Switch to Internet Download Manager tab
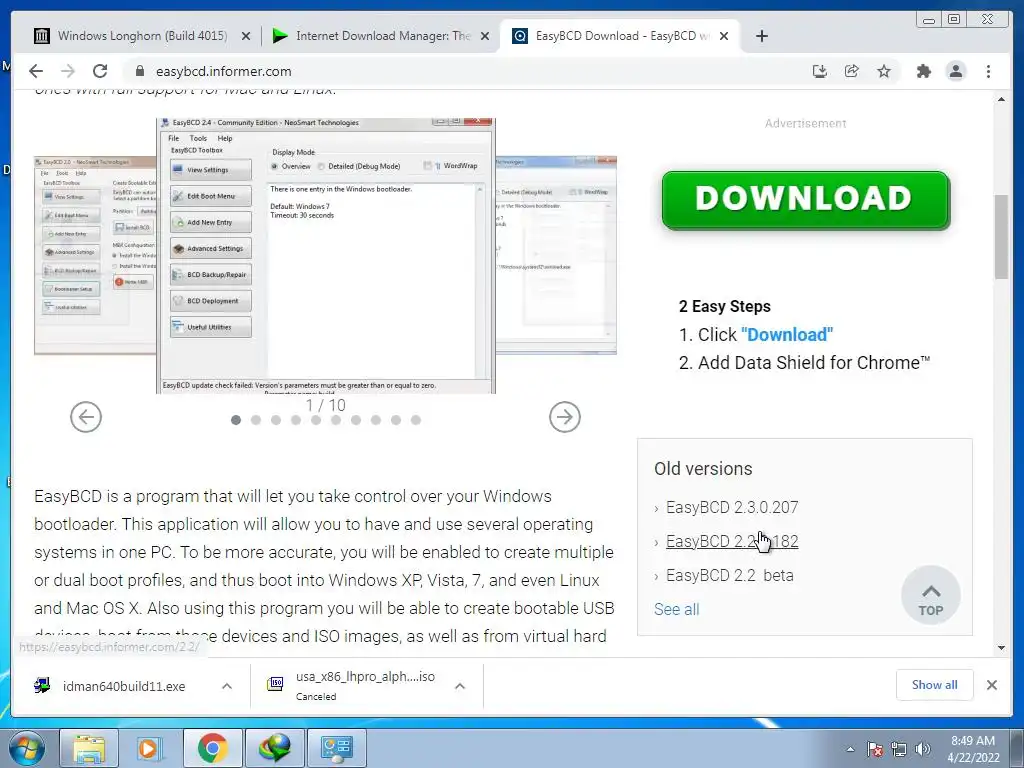The image size is (1024, 768). pos(382,36)
